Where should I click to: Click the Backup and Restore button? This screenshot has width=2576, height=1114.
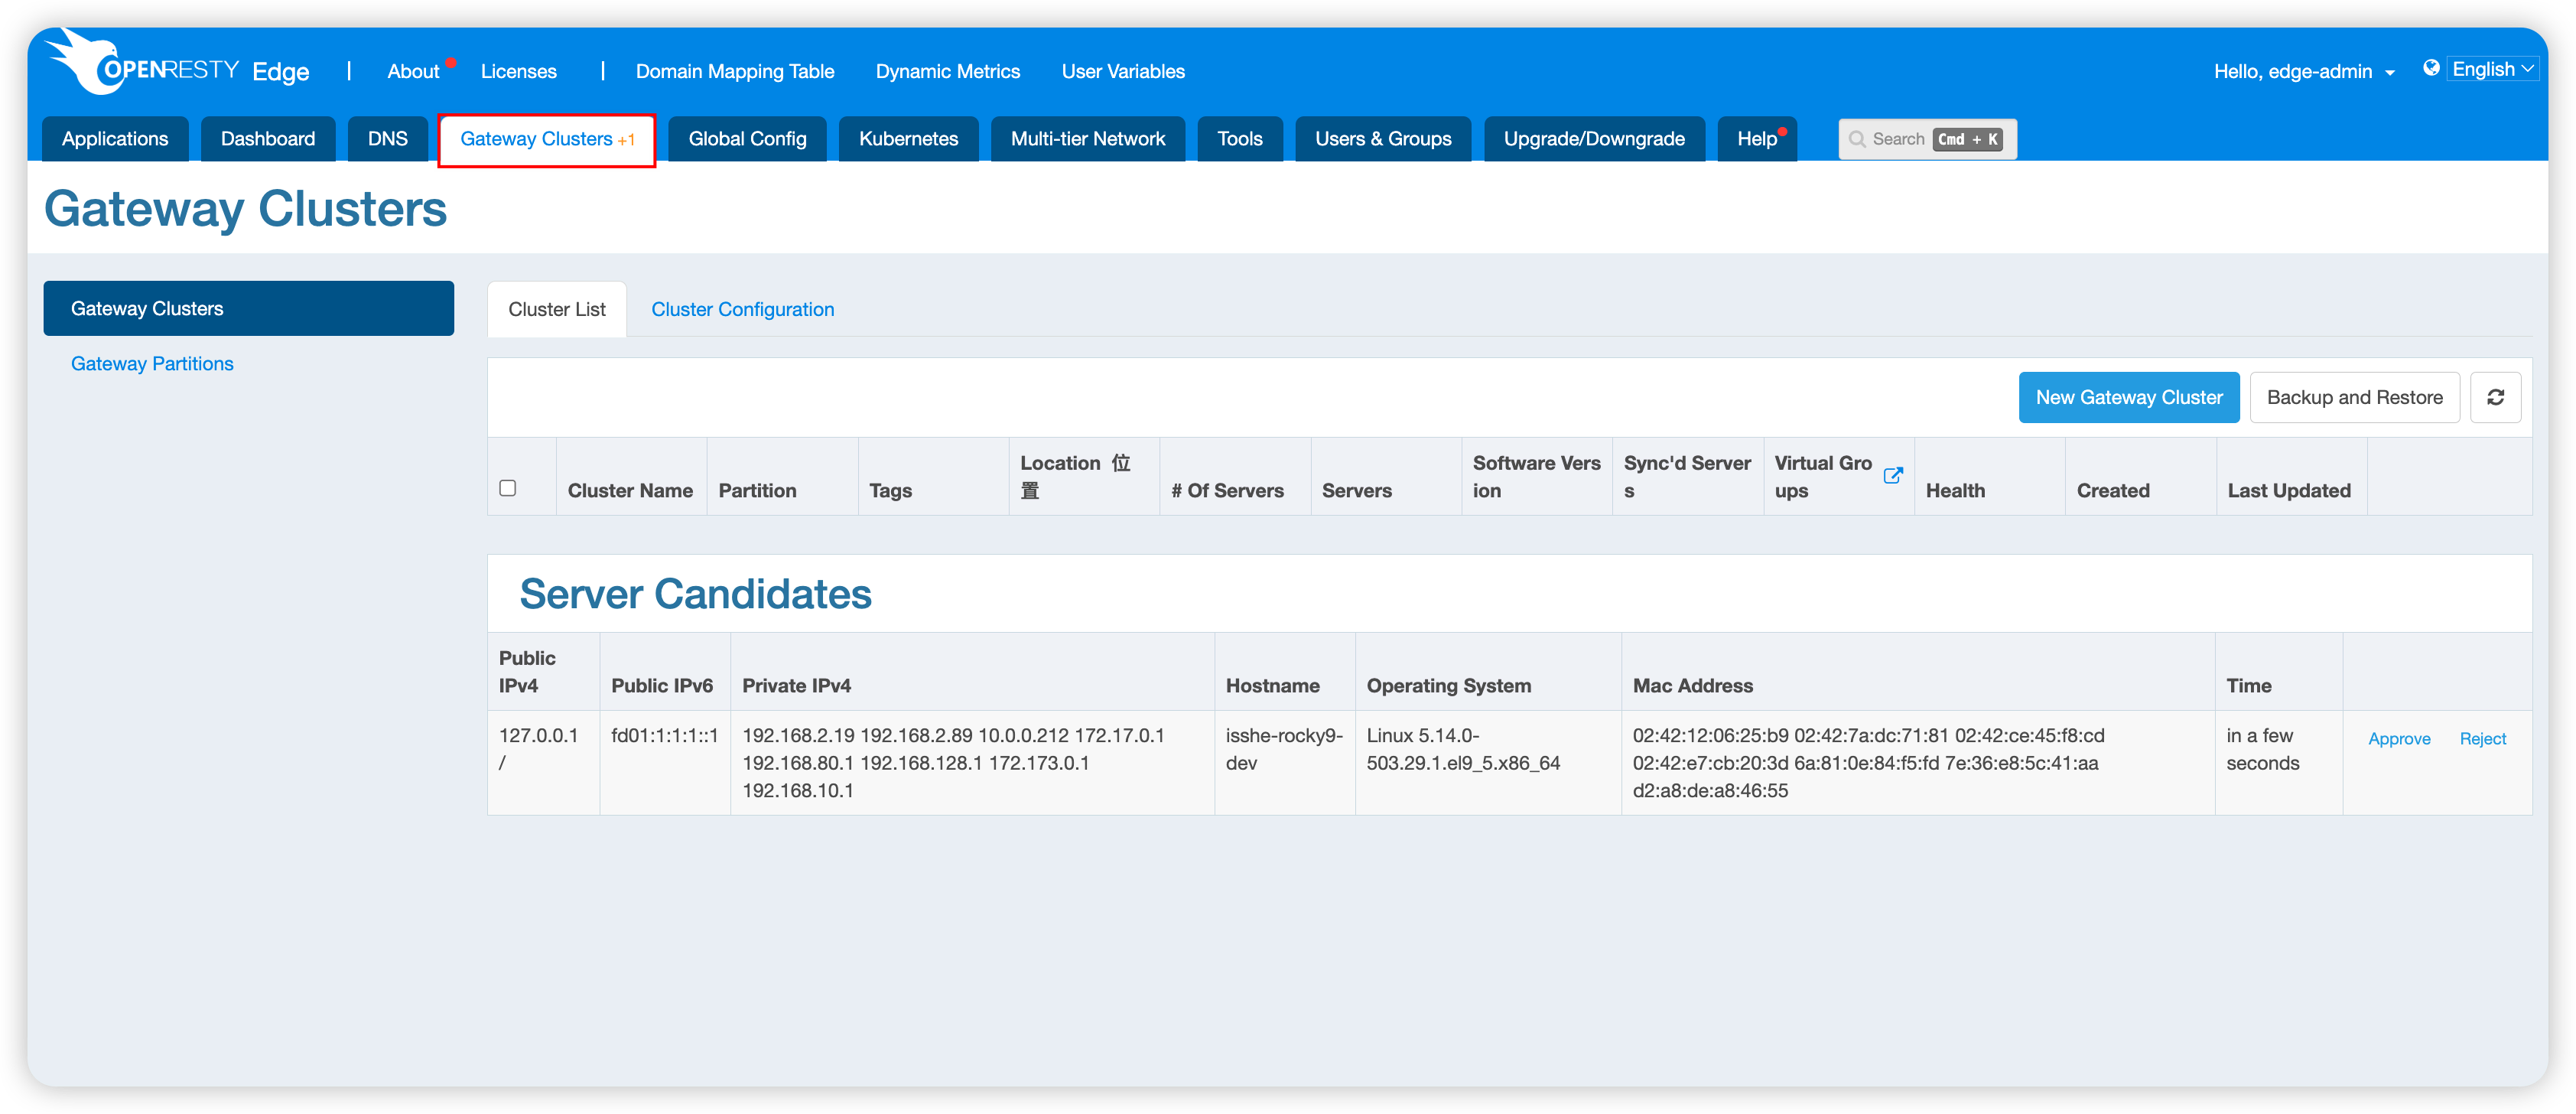tap(2354, 397)
